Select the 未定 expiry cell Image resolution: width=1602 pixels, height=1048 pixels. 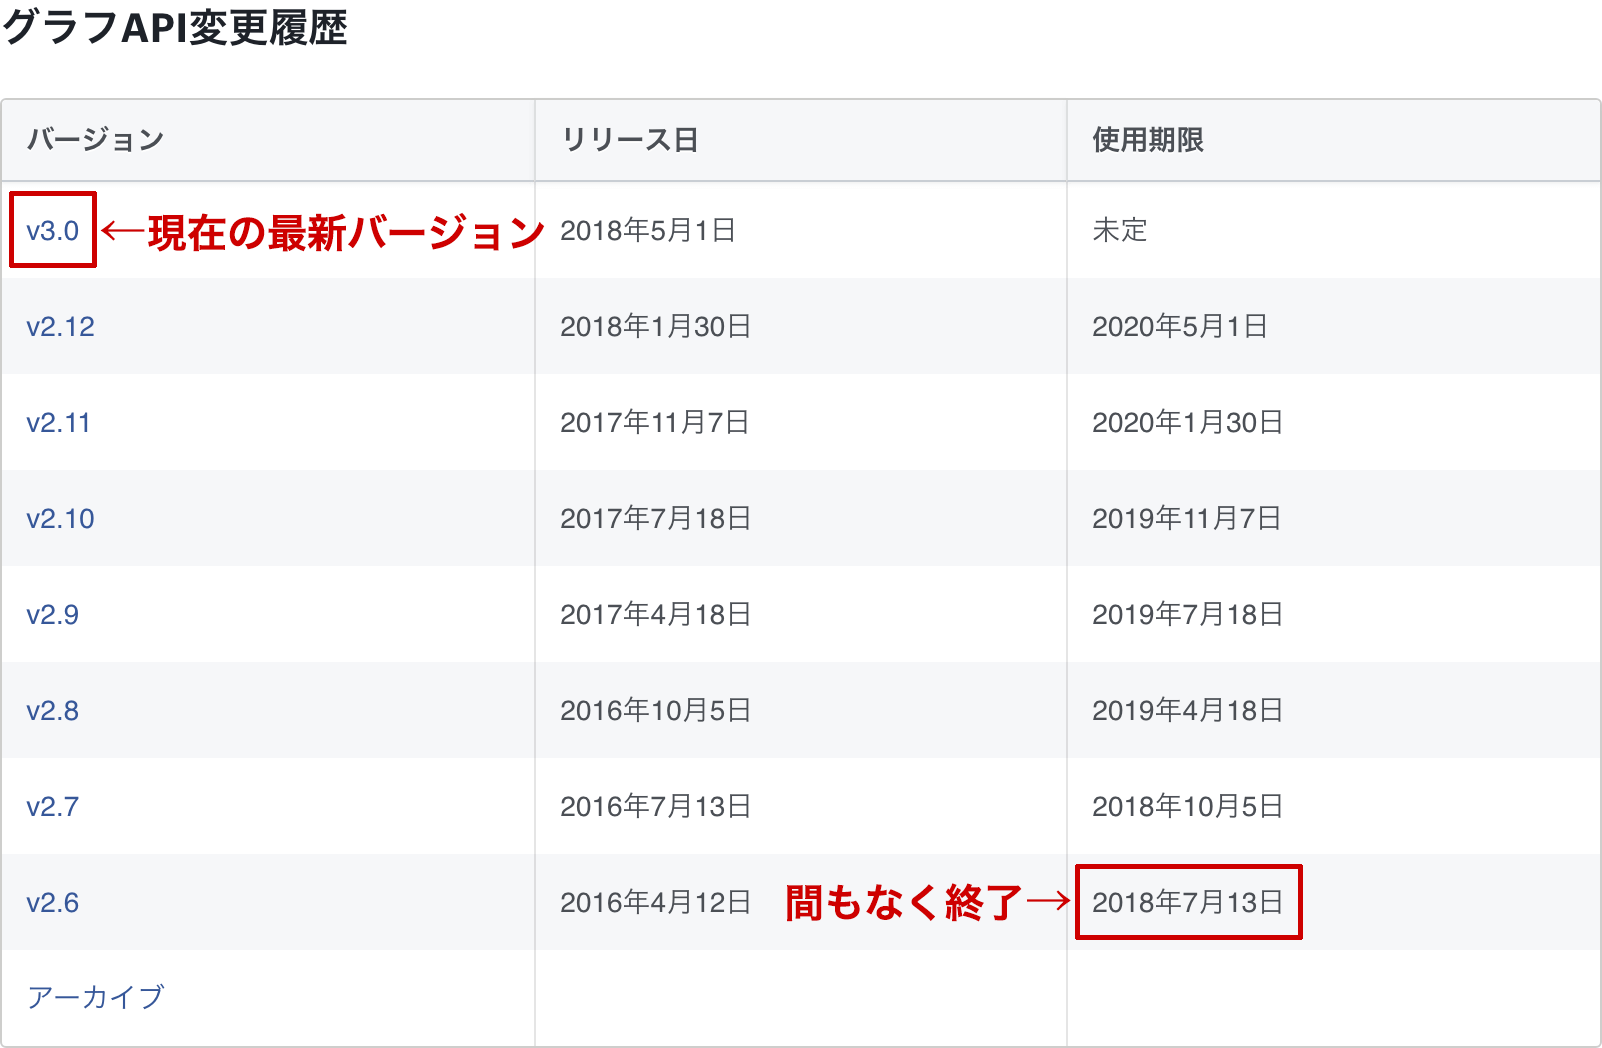tap(1120, 231)
